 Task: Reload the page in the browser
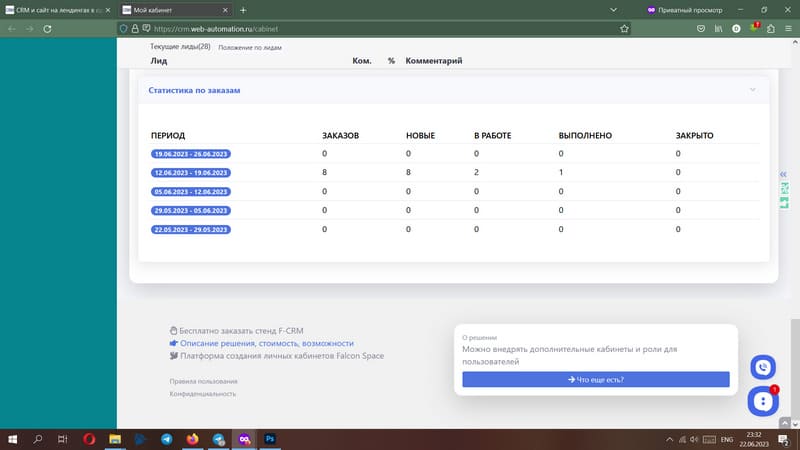click(x=48, y=29)
